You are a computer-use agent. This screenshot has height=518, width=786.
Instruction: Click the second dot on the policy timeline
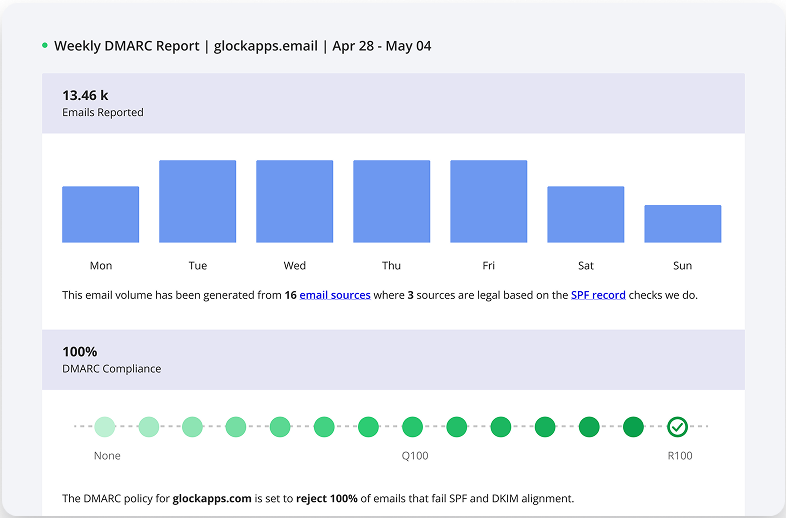tap(149, 427)
